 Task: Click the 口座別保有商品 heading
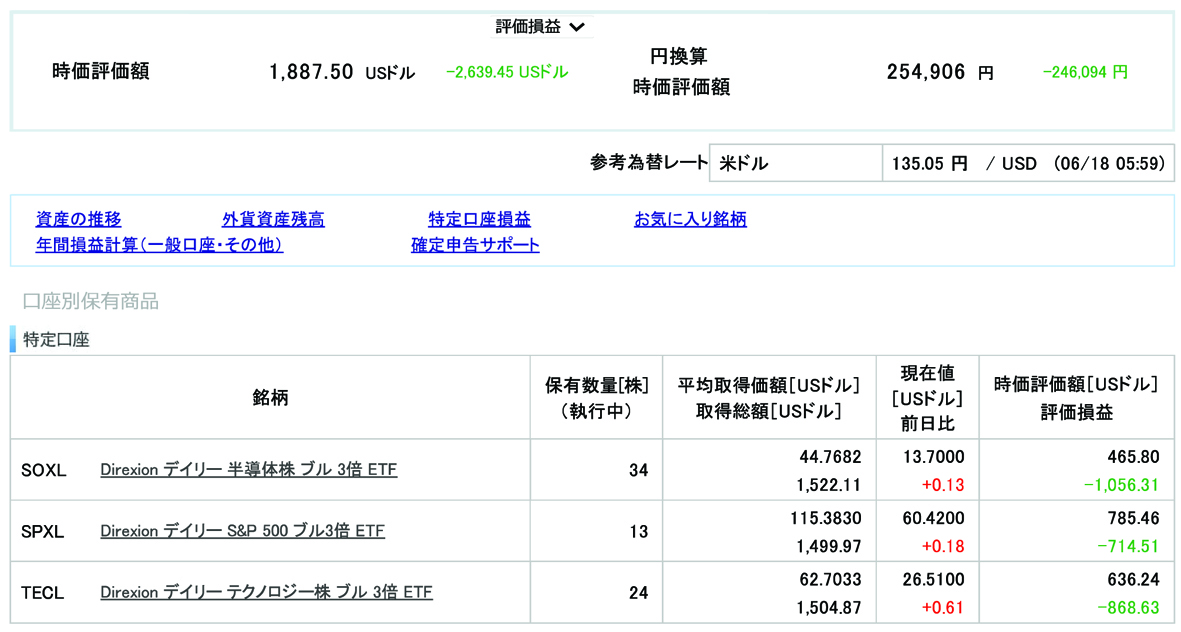(90, 301)
